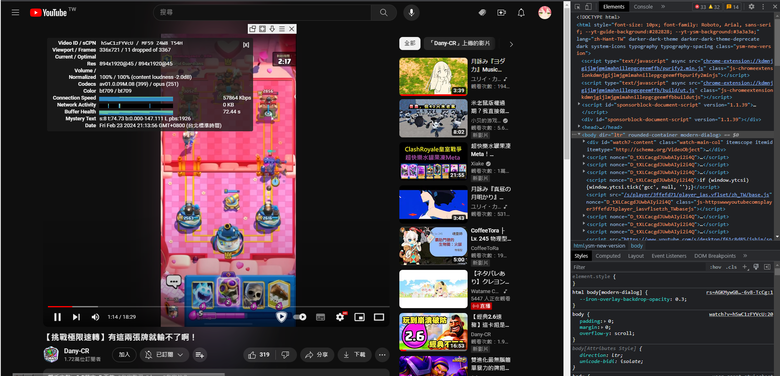This screenshot has height=376, width=780.
Task: Select the Computed tab in styles pane
Action: (x=608, y=256)
